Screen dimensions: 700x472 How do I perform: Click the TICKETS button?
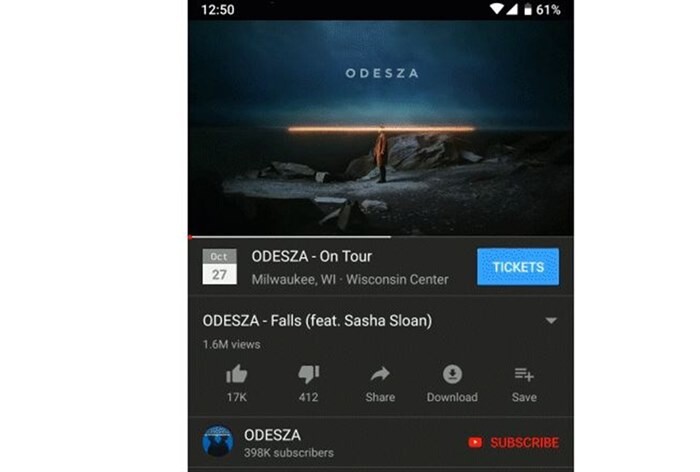click(x=518, y=267)
